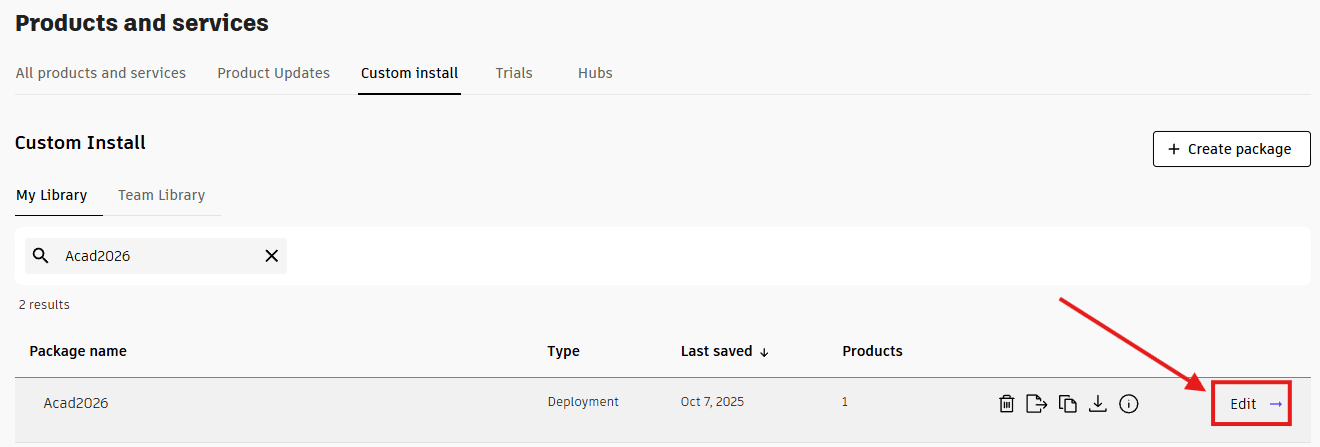Clear the search field with X icon
The width and height of the screenshot is (1320, 447).
point(271,256)
